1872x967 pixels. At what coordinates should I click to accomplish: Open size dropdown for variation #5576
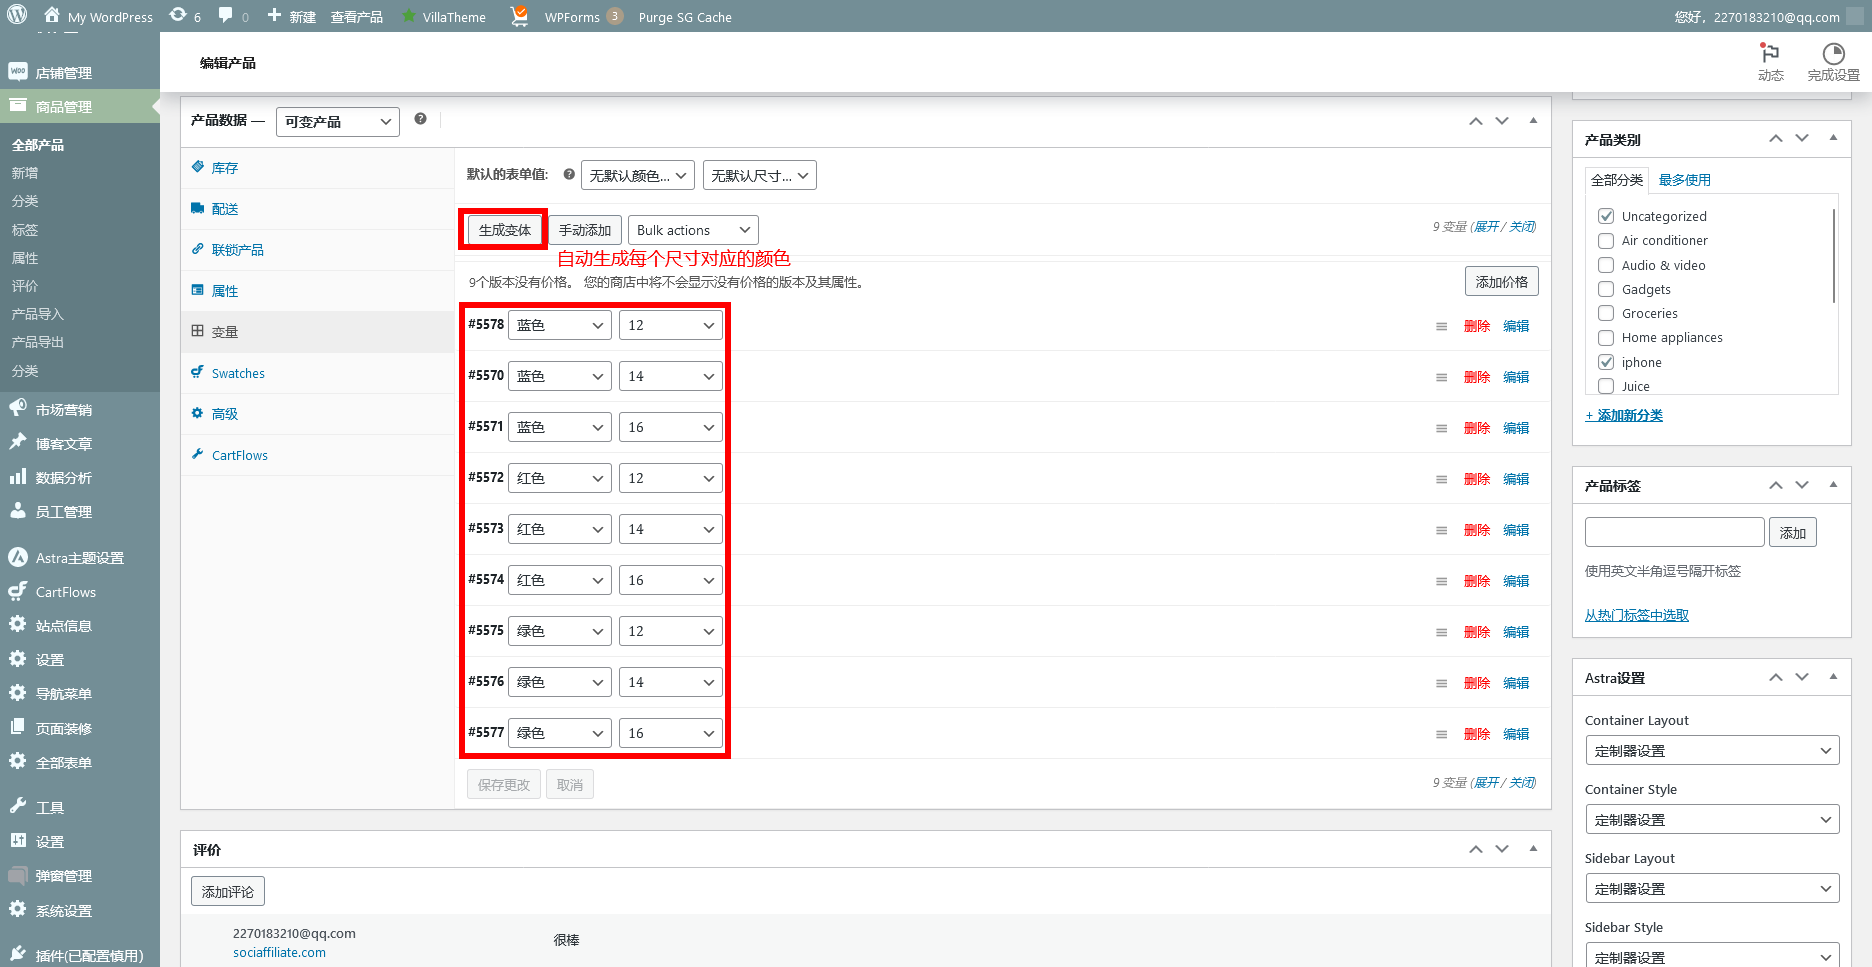pos(671,682)
